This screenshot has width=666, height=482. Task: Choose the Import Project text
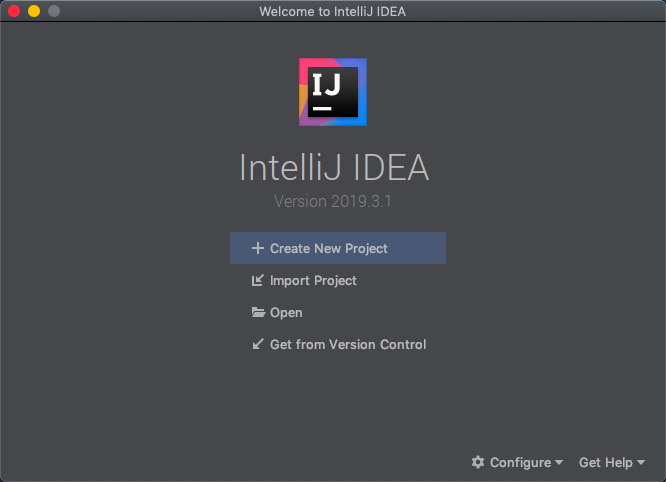coord(313,281)
